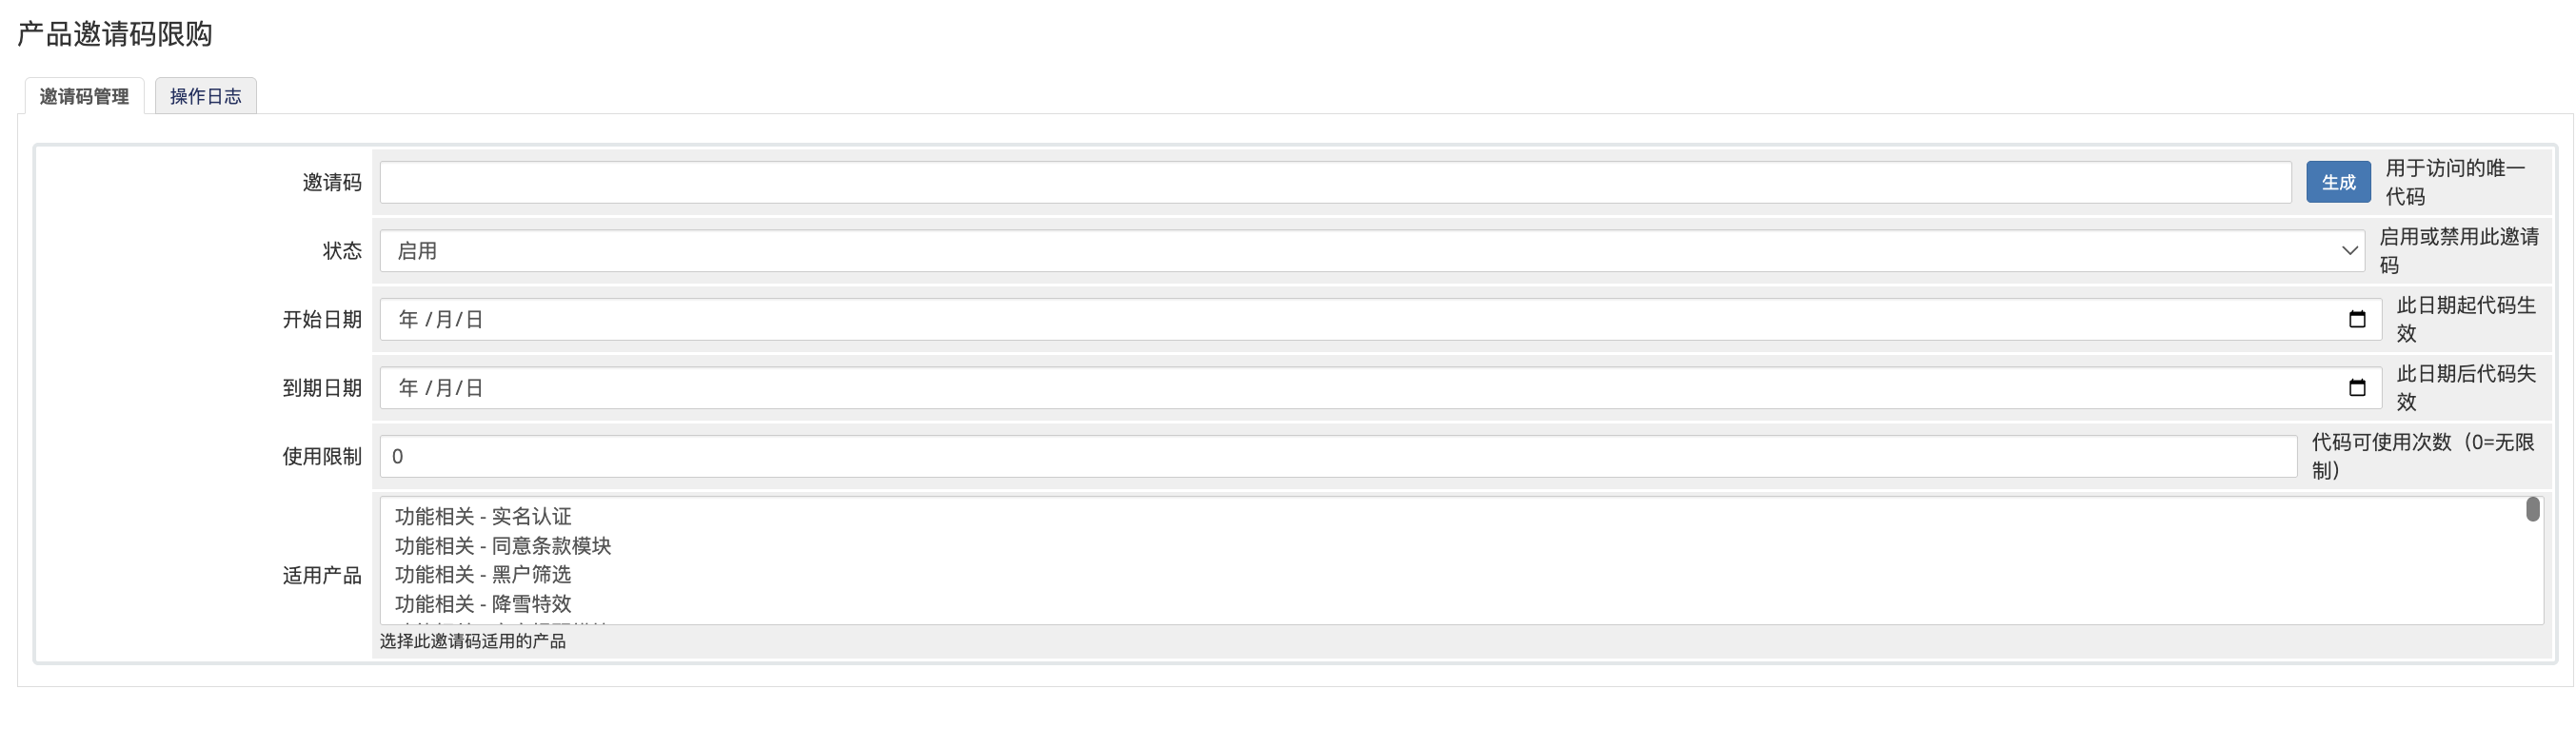Select 功能相关 - 实名认证 in product list
The image size is (2576, 748).
(483, 516)
